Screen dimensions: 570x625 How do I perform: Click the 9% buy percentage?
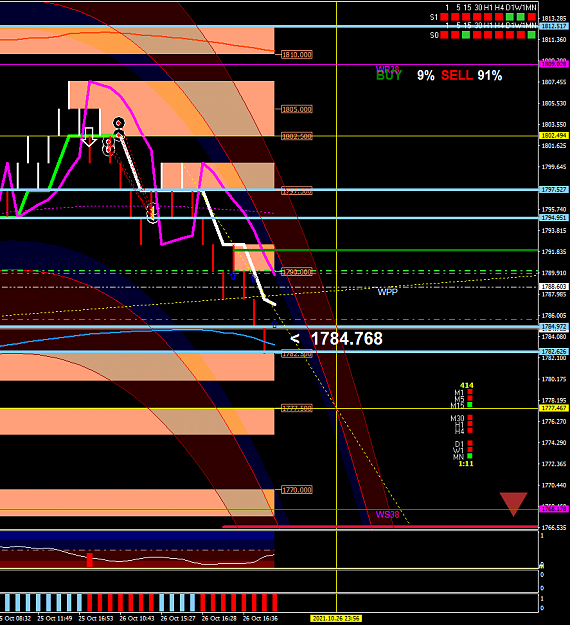(426, 75)
